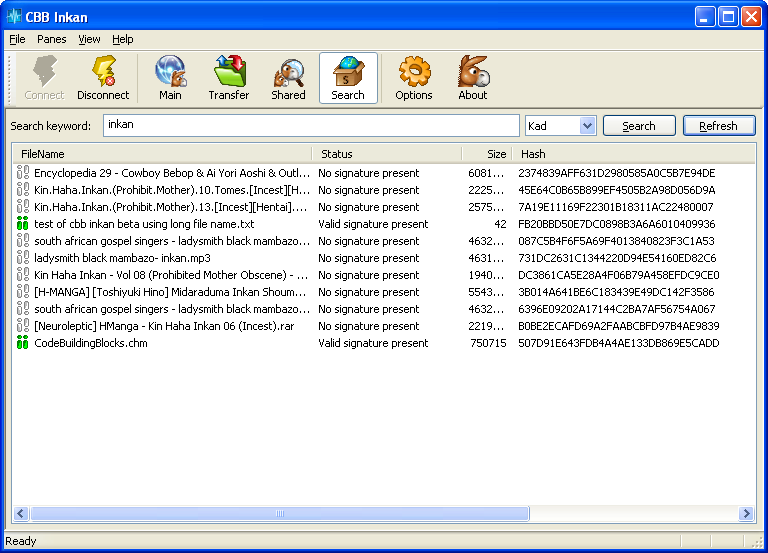
Task: Click the Disconnect lightning icon
Action: point(103,71)
